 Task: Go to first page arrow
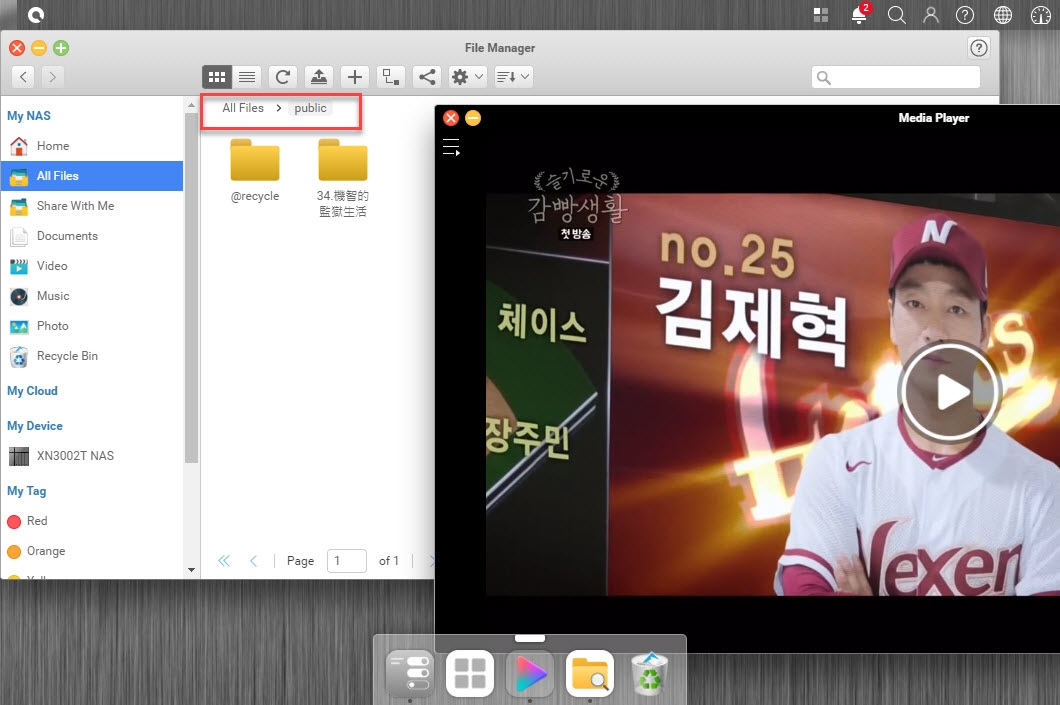(224, 560)
